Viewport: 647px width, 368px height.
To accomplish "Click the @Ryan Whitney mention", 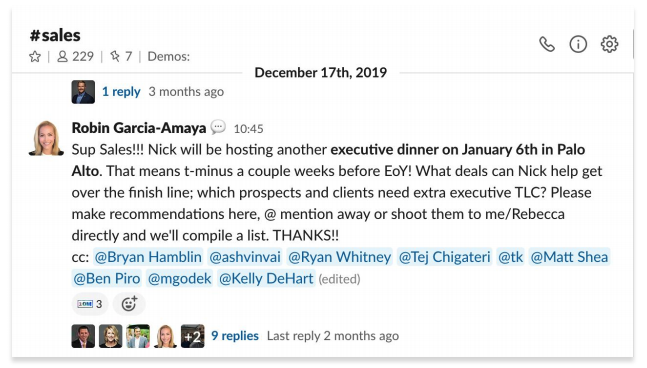I will coord(339,257).
